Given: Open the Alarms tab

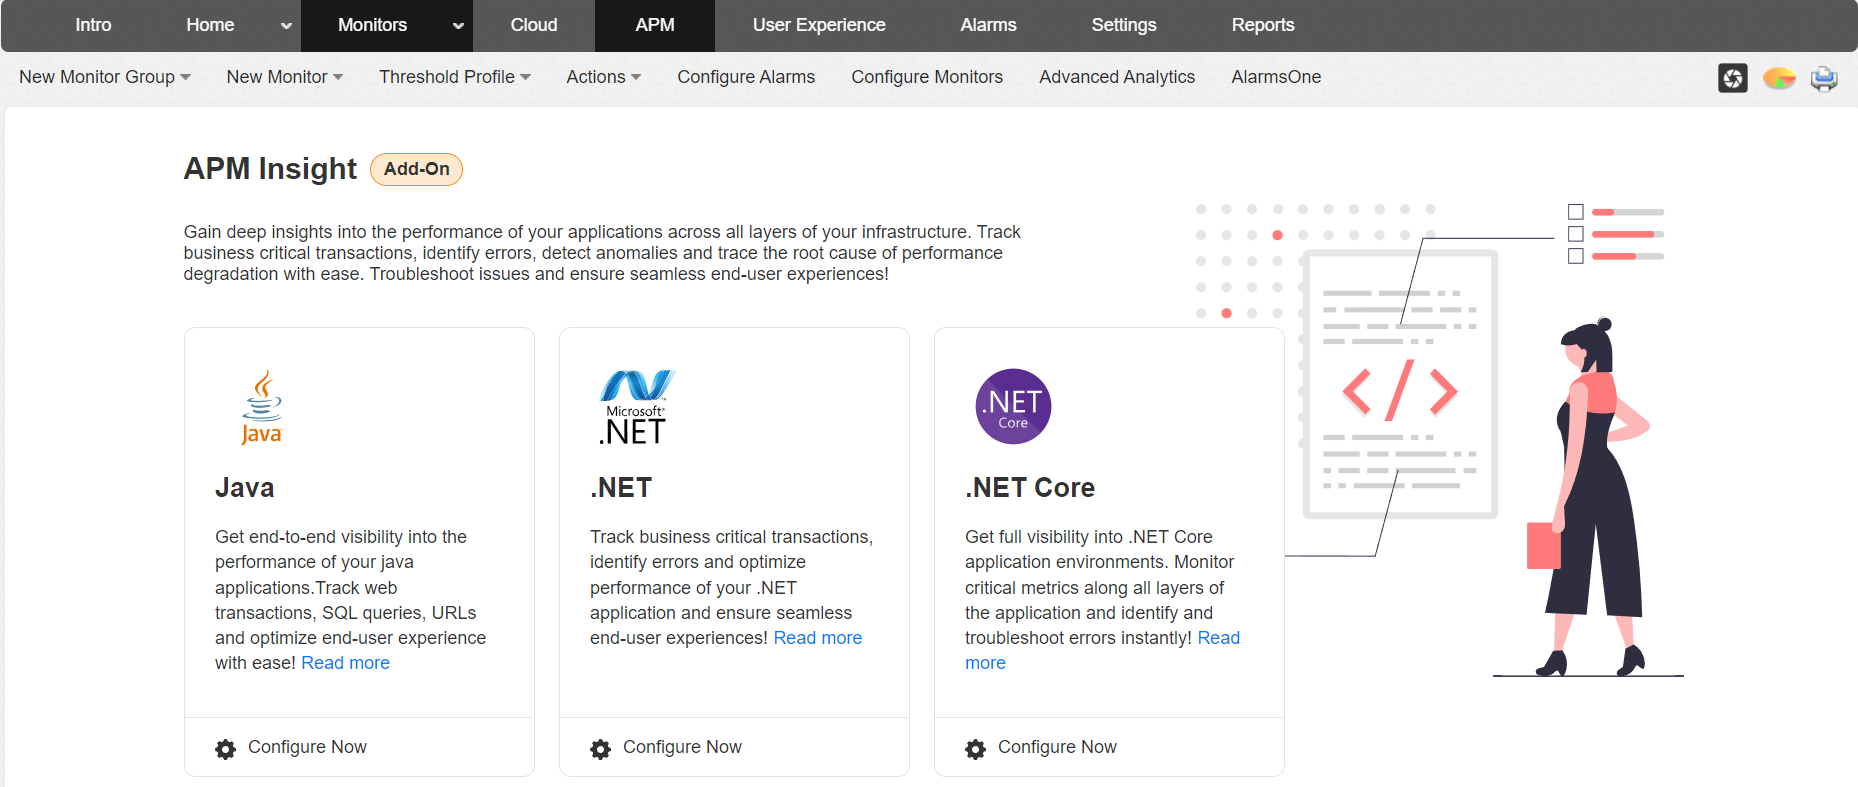Looking at the screenshot, I should tap(987, 25).
